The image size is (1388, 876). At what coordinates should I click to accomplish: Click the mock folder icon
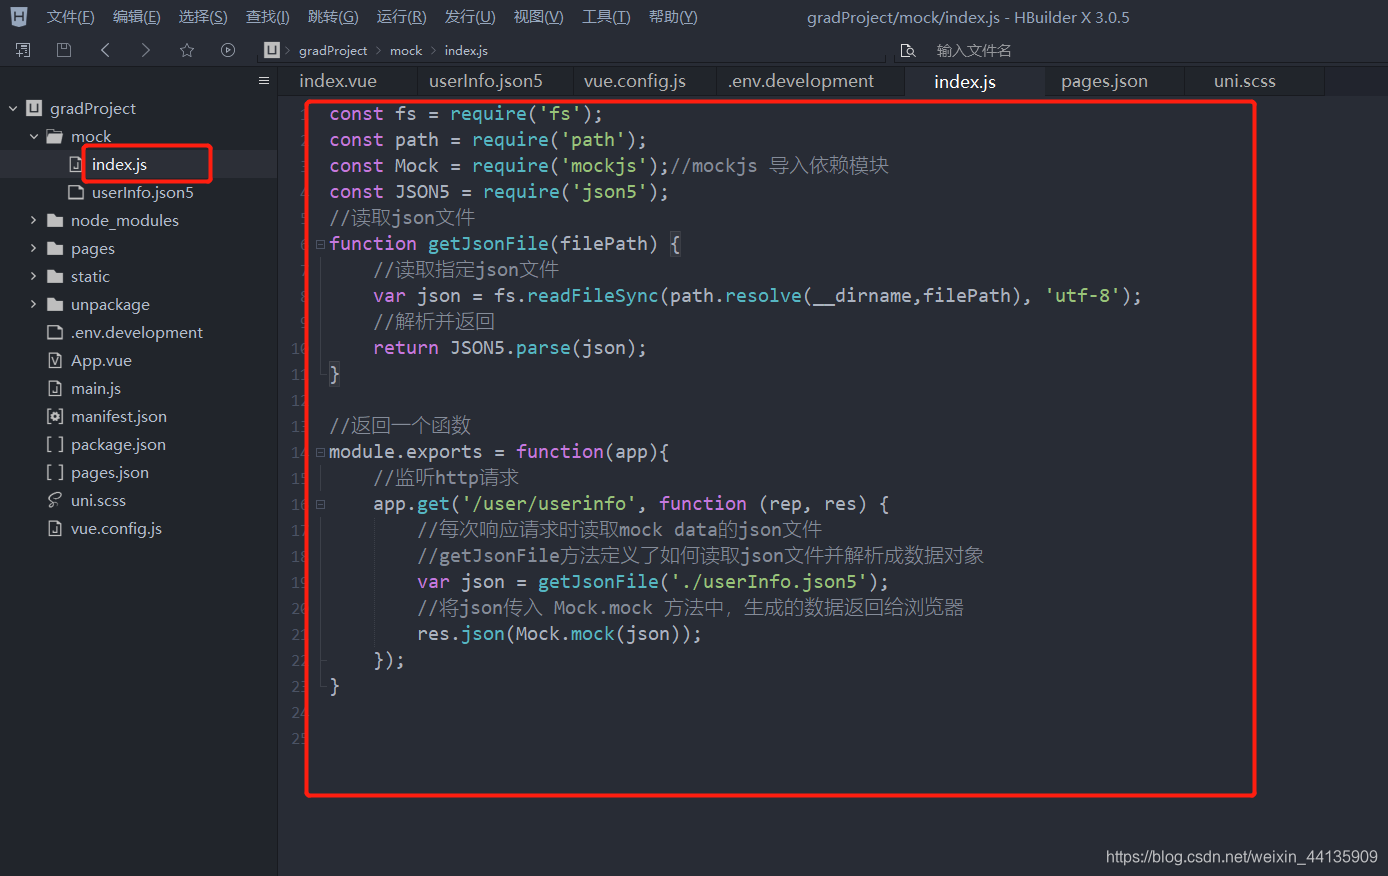click(x=55, y=136)
